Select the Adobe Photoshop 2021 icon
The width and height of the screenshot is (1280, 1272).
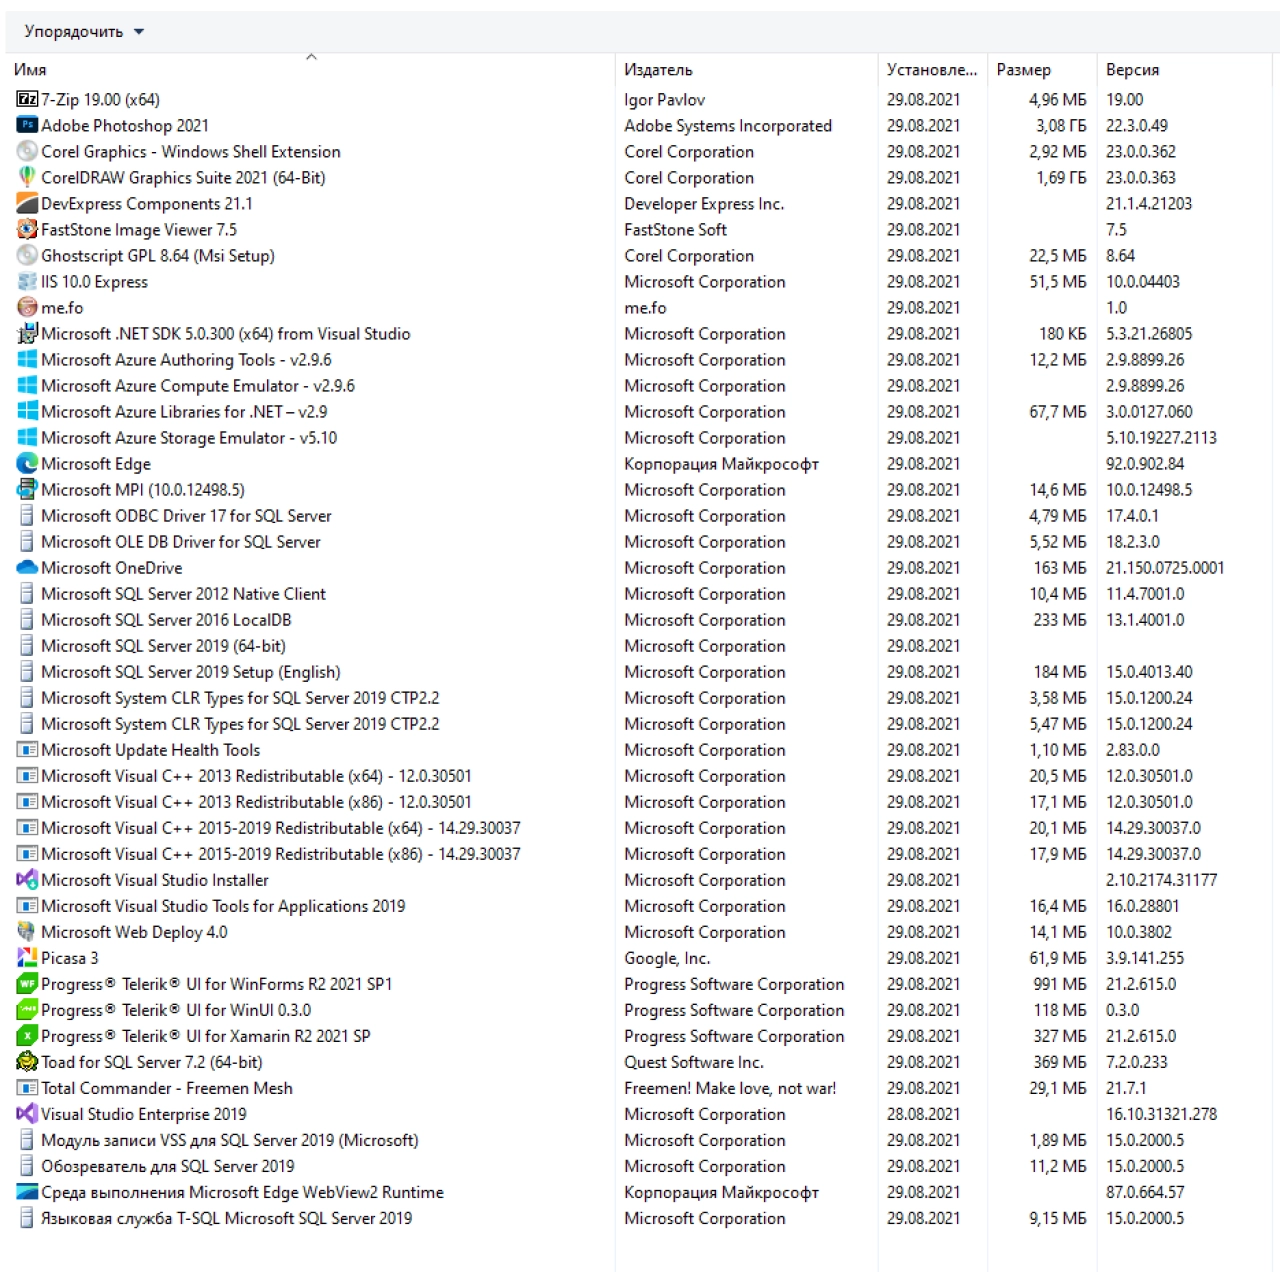[27, 125]
